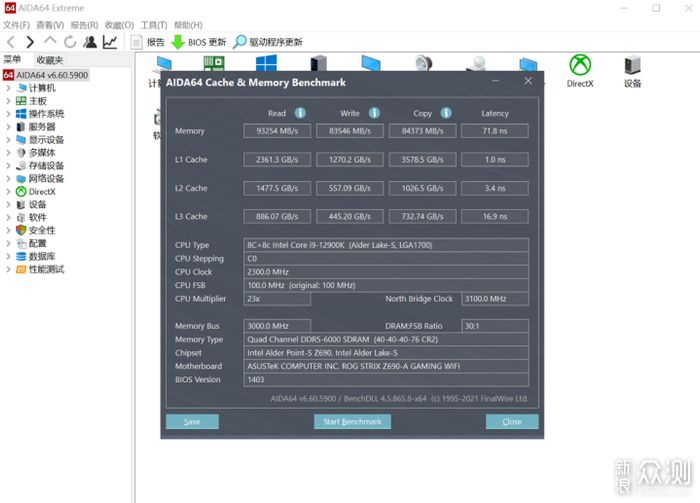This screenshot has width=700, height=503.
Task: Click the up-level arrow toolbar icon
Action: 50,41
